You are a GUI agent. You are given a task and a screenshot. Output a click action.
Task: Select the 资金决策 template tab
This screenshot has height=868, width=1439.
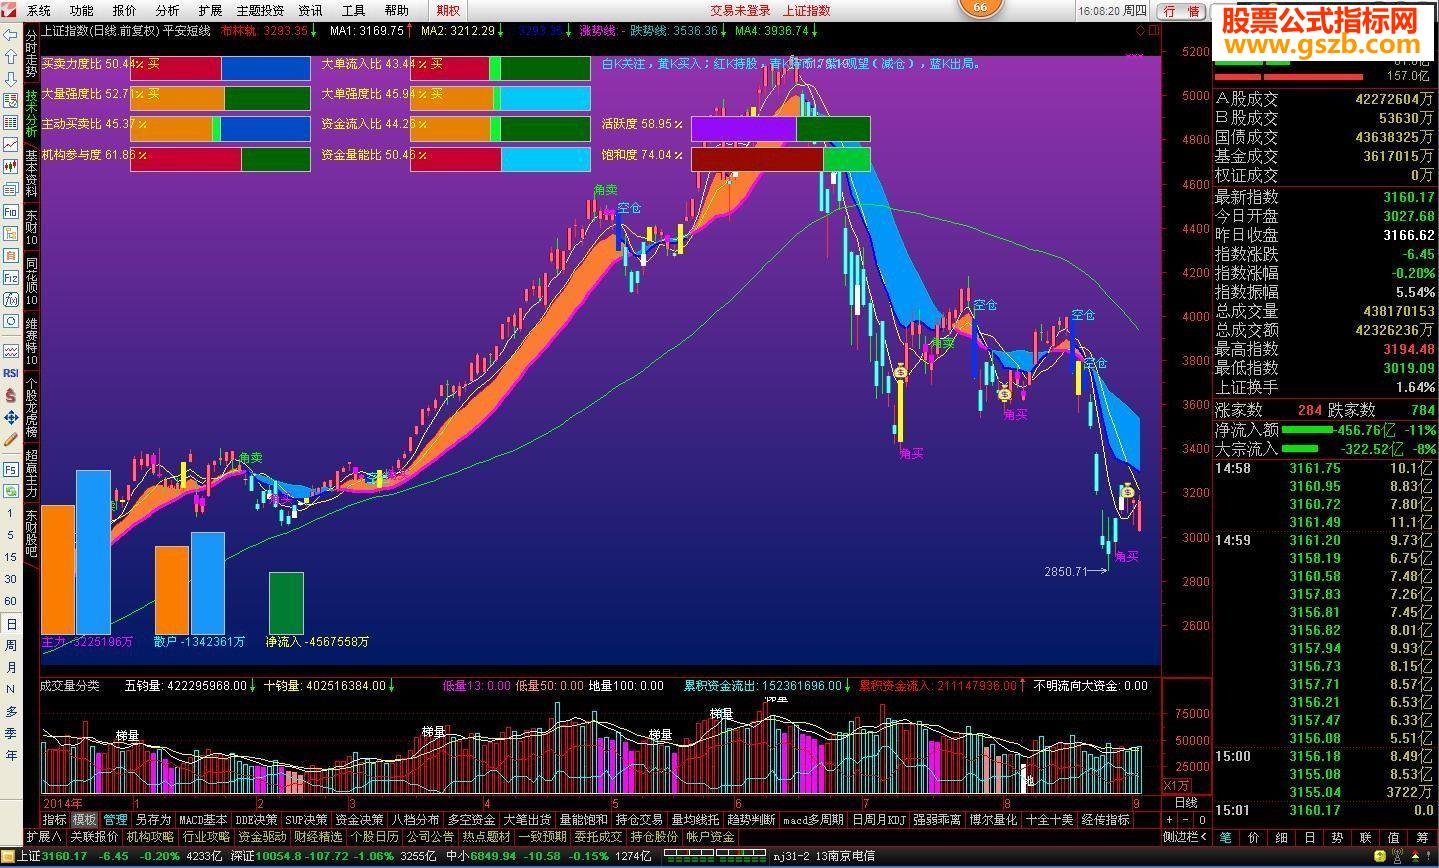pyautogui.click(x=359, y=820)
